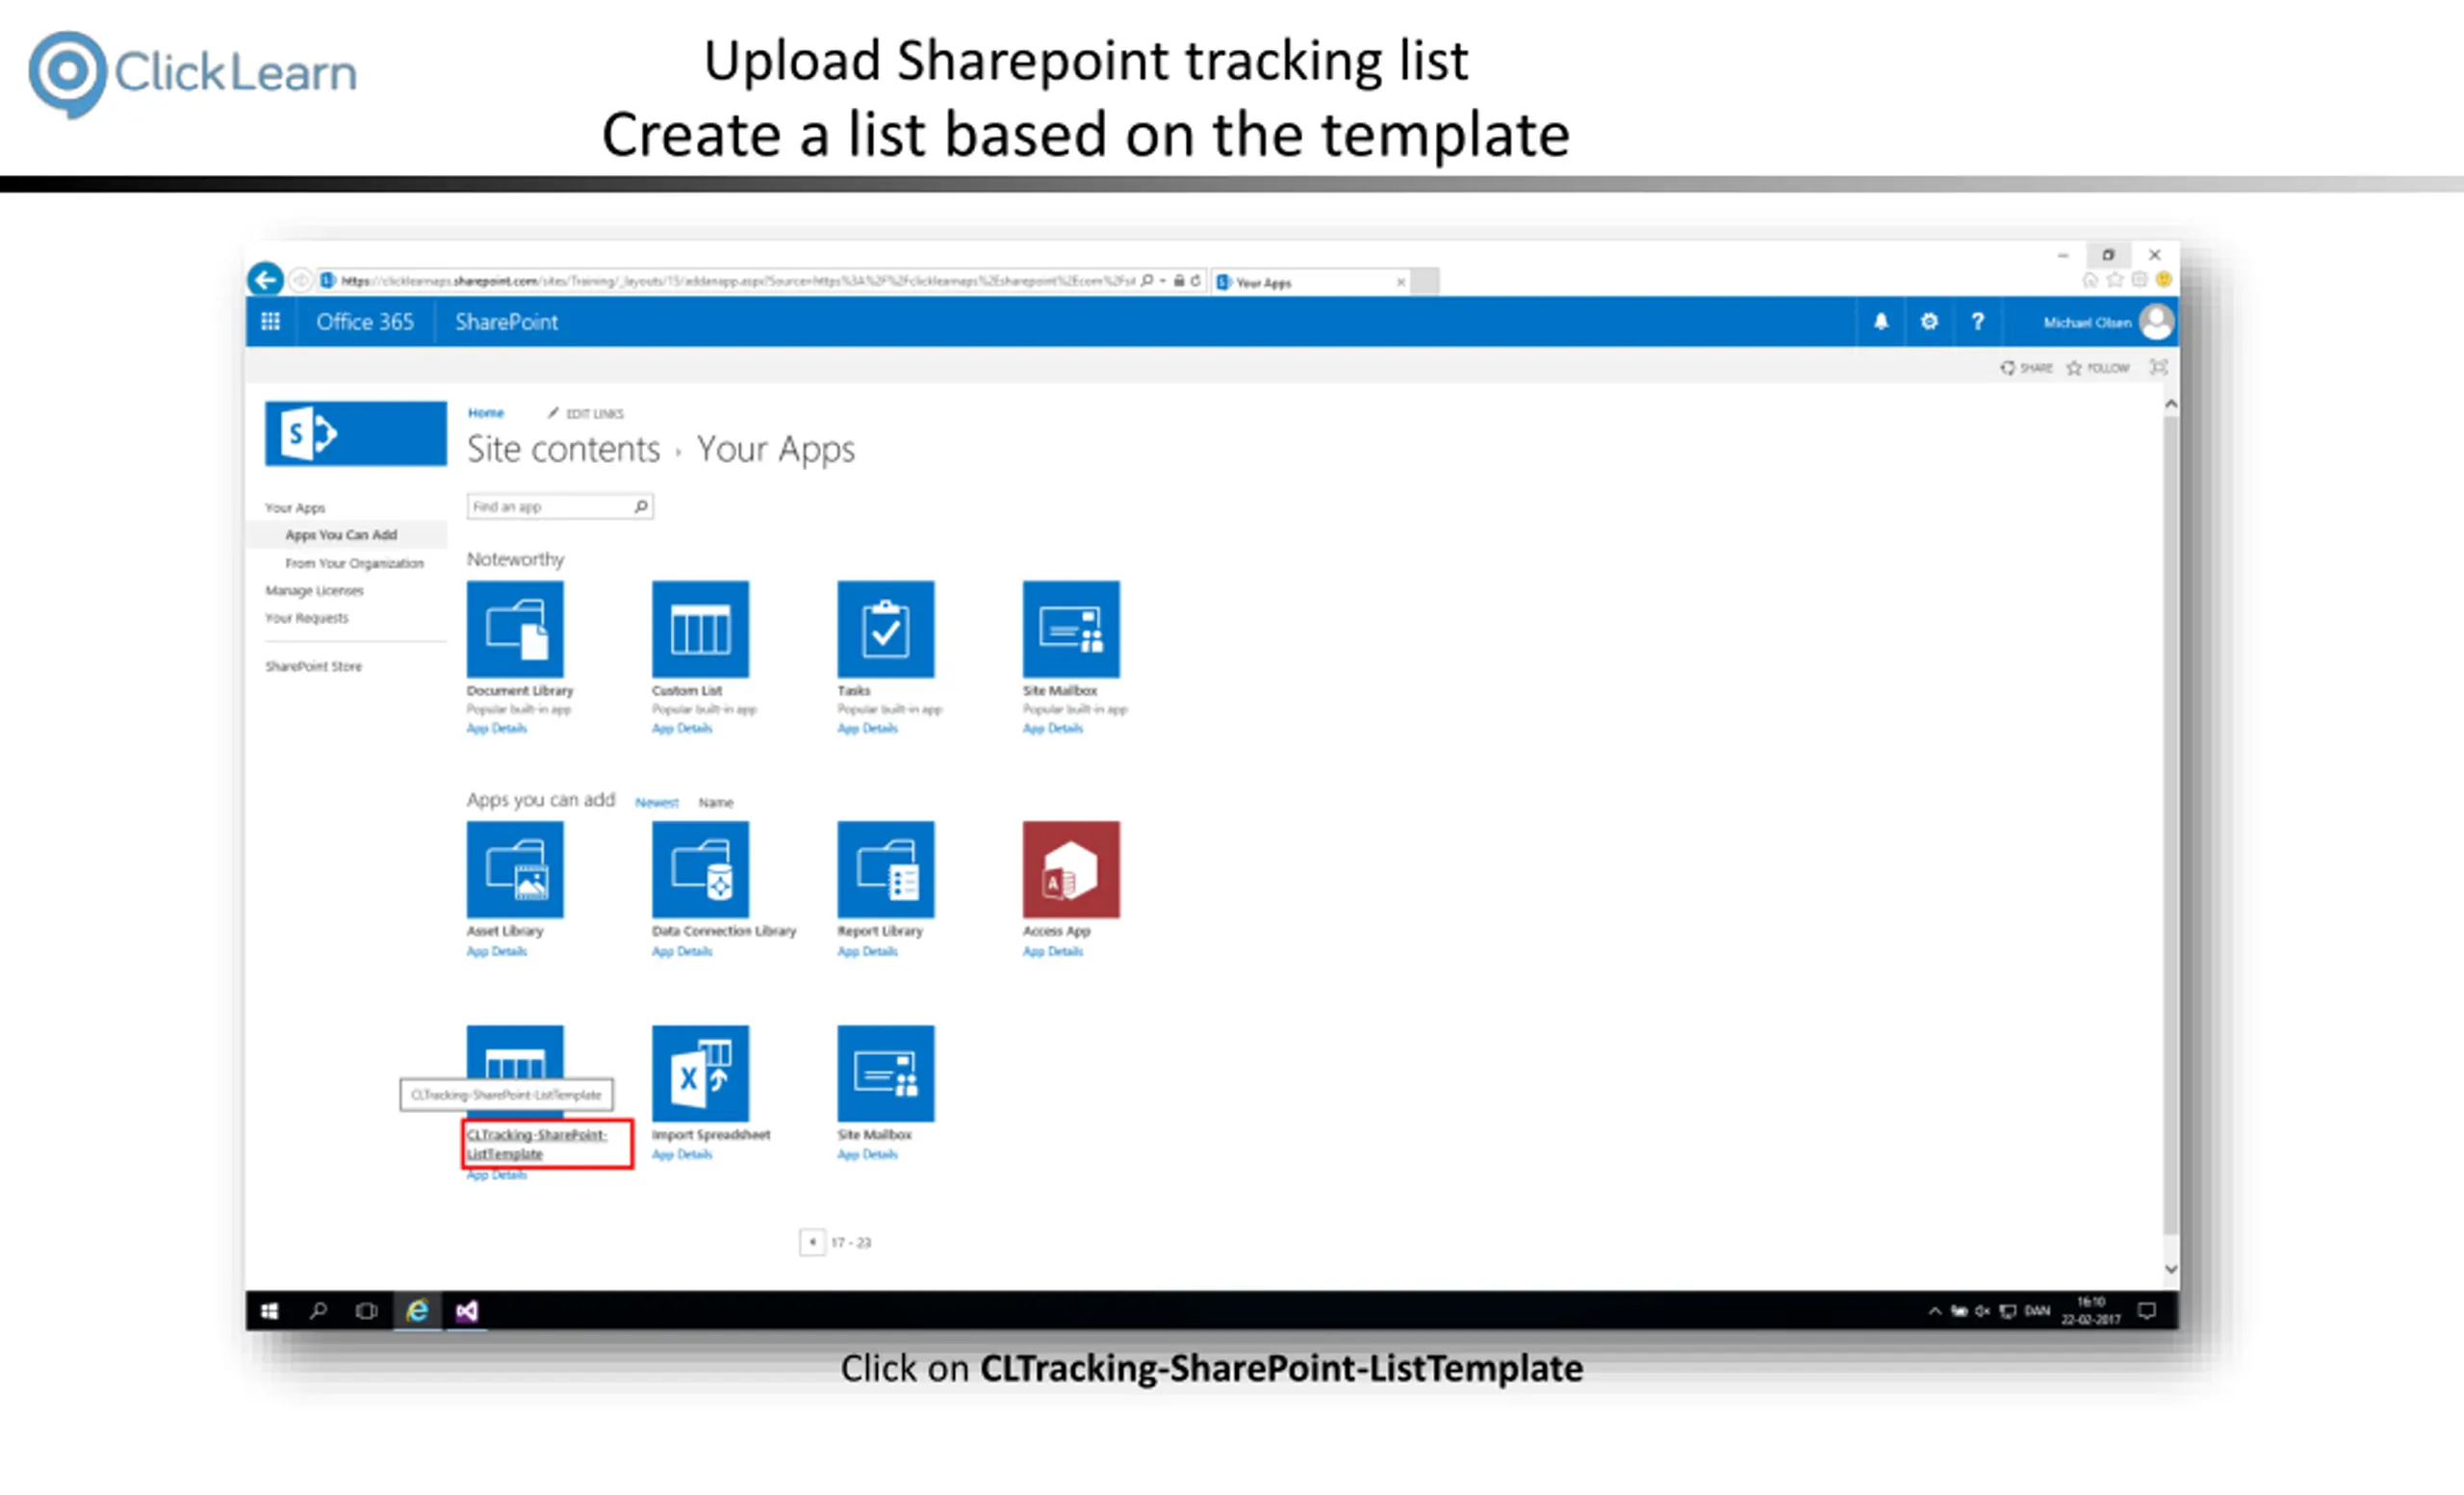Select Data Connection Library app tile

coord(700,870)
